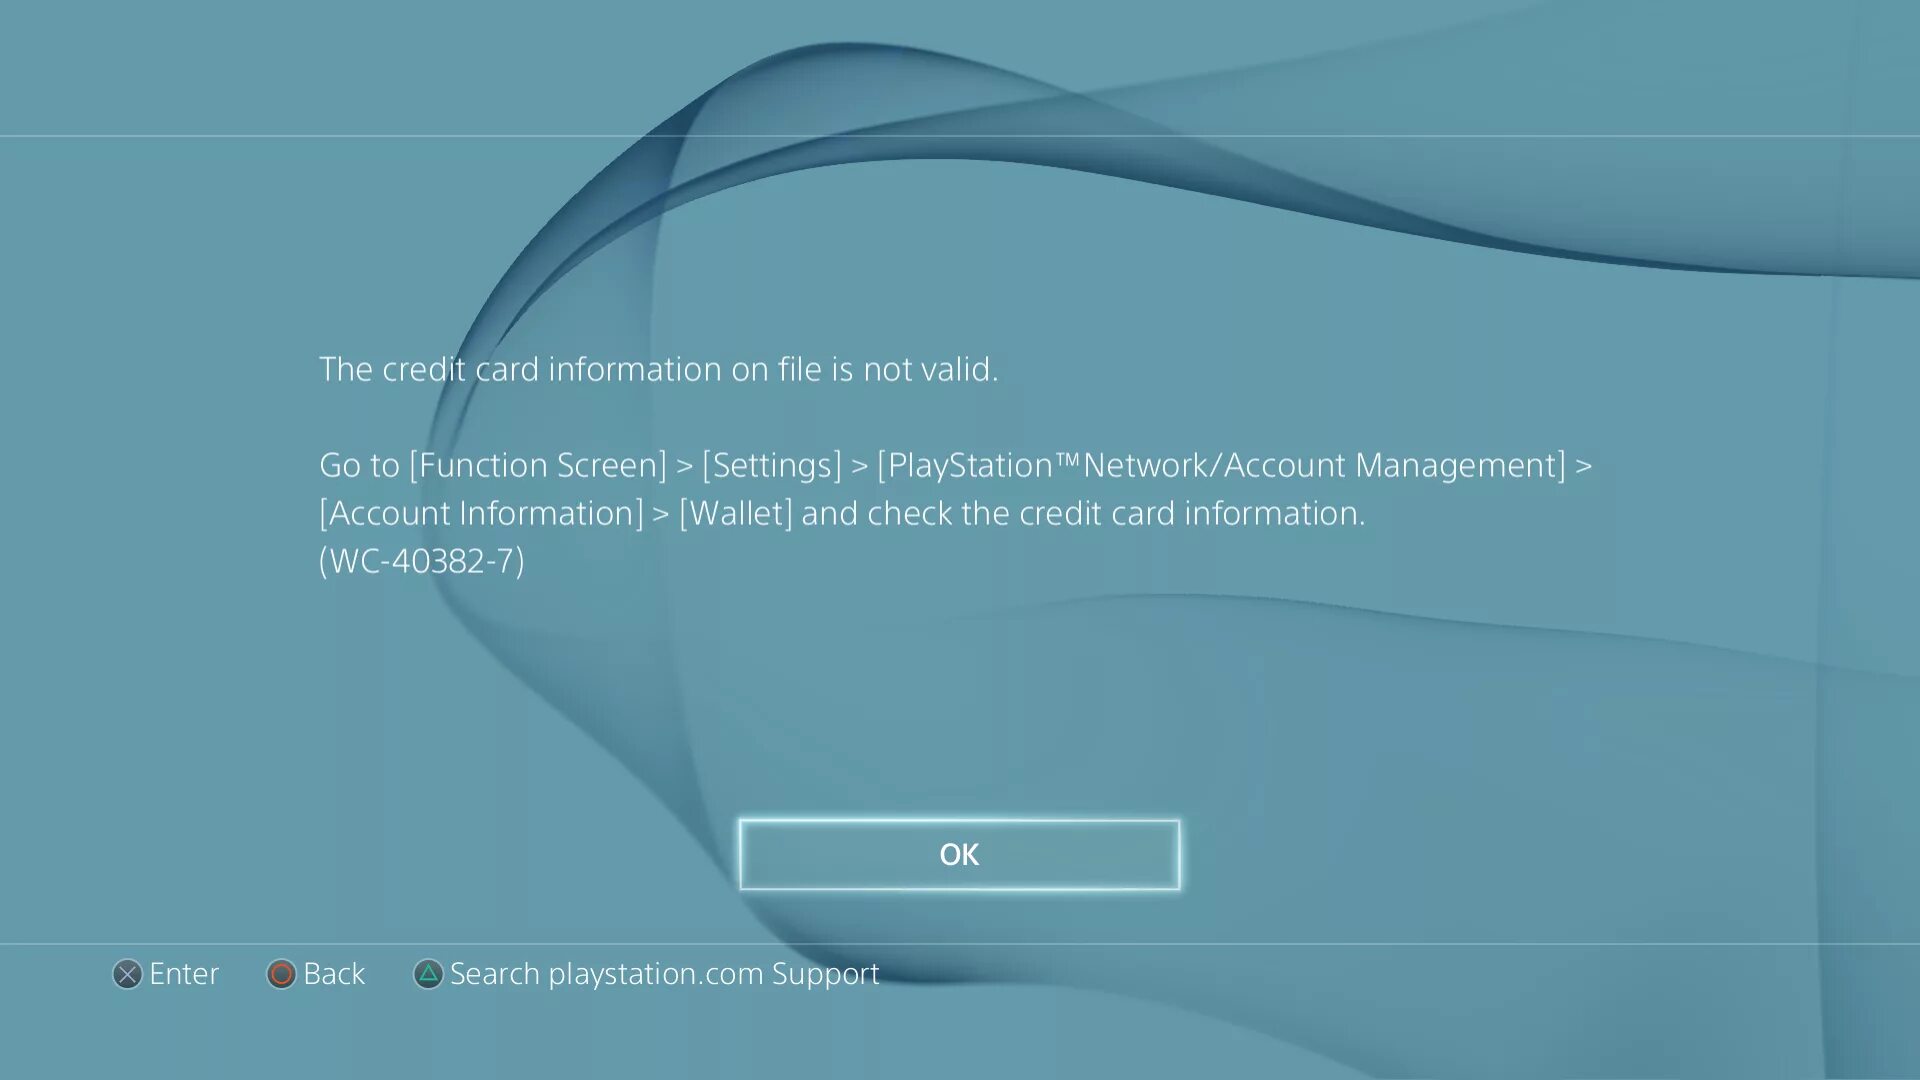Click the arrow after [Account Information]
Screen dimensions: 1920x1080
pos(660,515)
